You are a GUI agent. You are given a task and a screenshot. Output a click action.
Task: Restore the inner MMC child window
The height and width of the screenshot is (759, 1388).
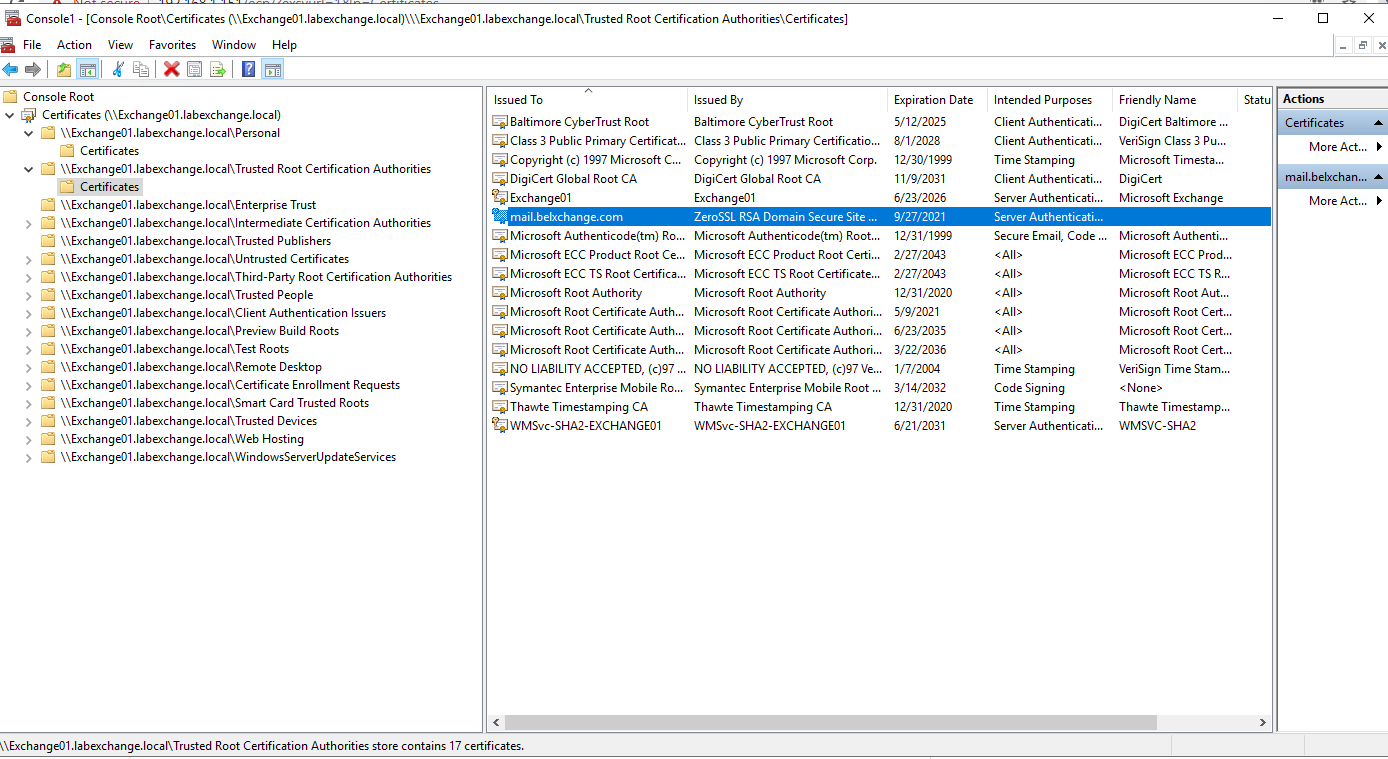[x=1362, y=45]
